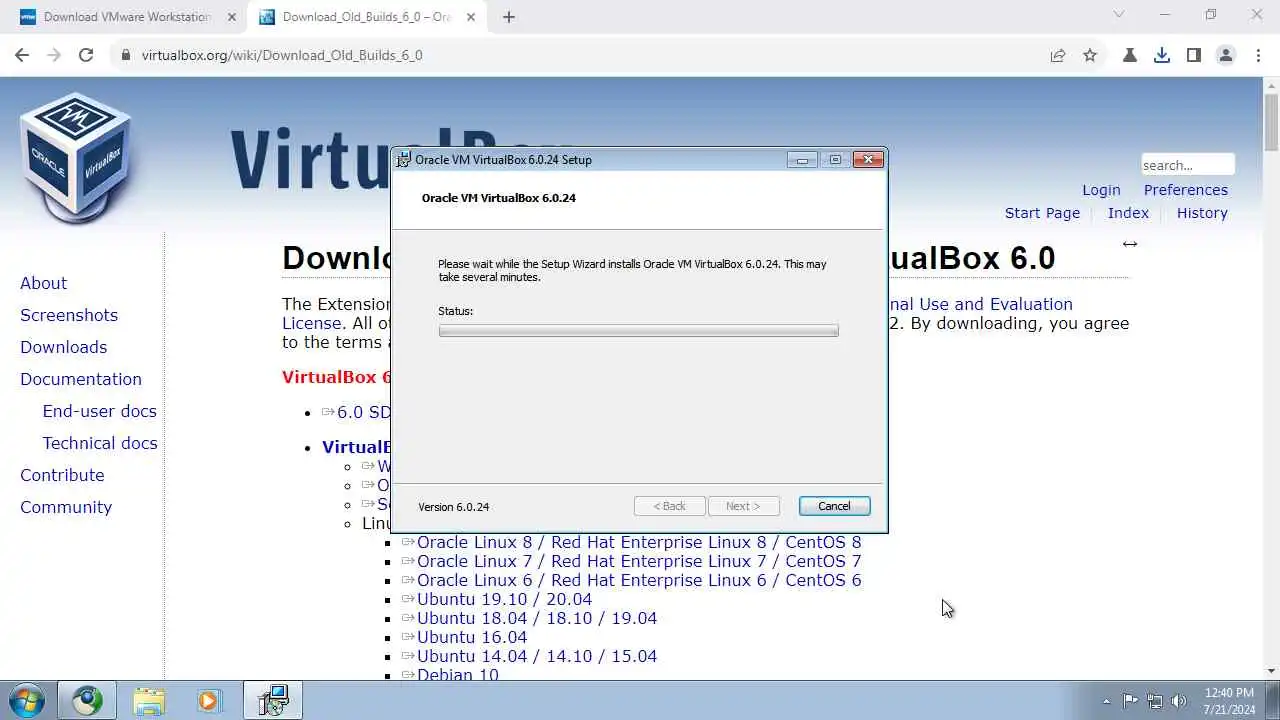Click the greyed Back button in setup
This screenshot has width=1280, height=720.
(x=670, y=506)
